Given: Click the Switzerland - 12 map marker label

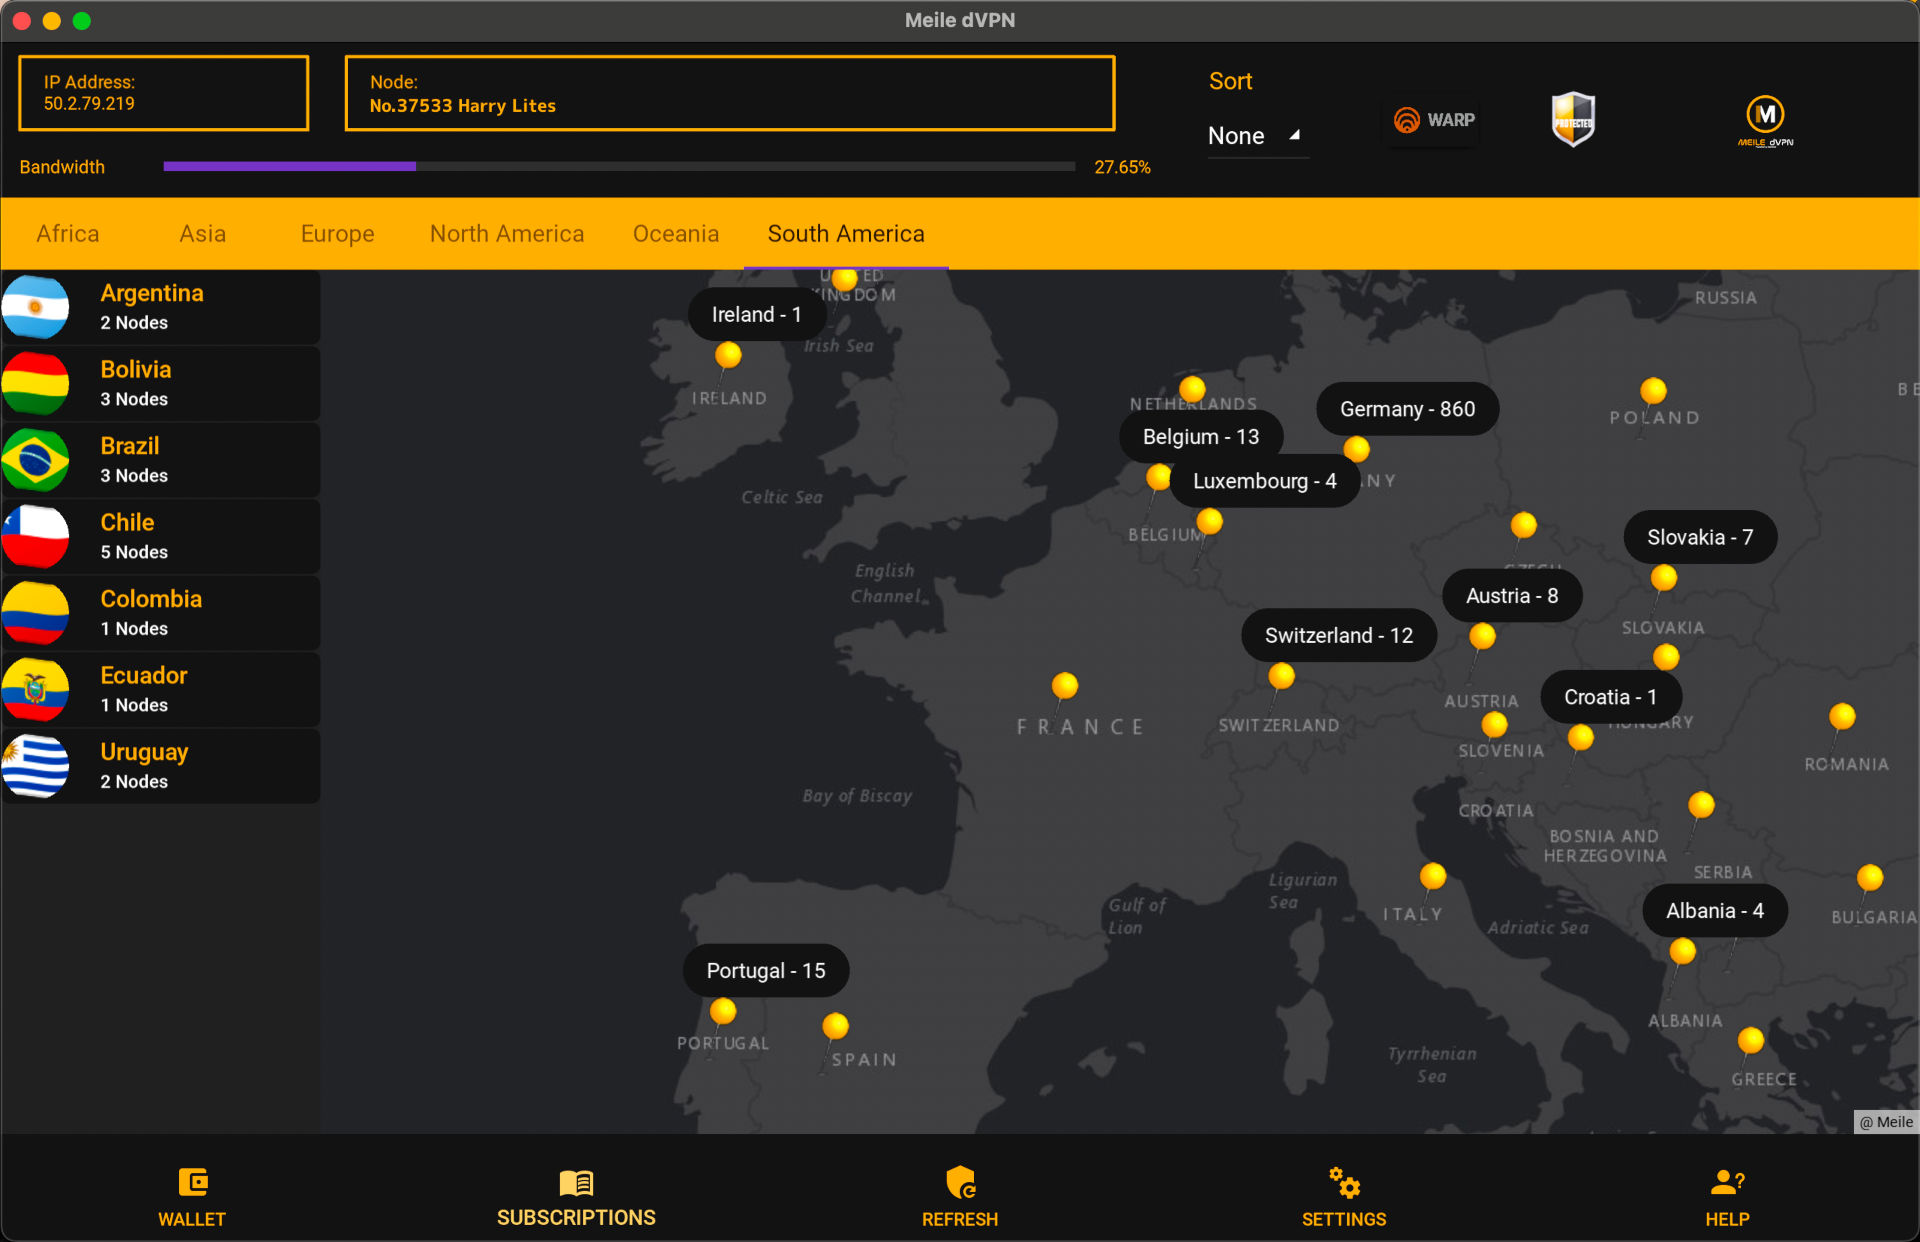Looking at the screenshot, I should point(1338,636).
